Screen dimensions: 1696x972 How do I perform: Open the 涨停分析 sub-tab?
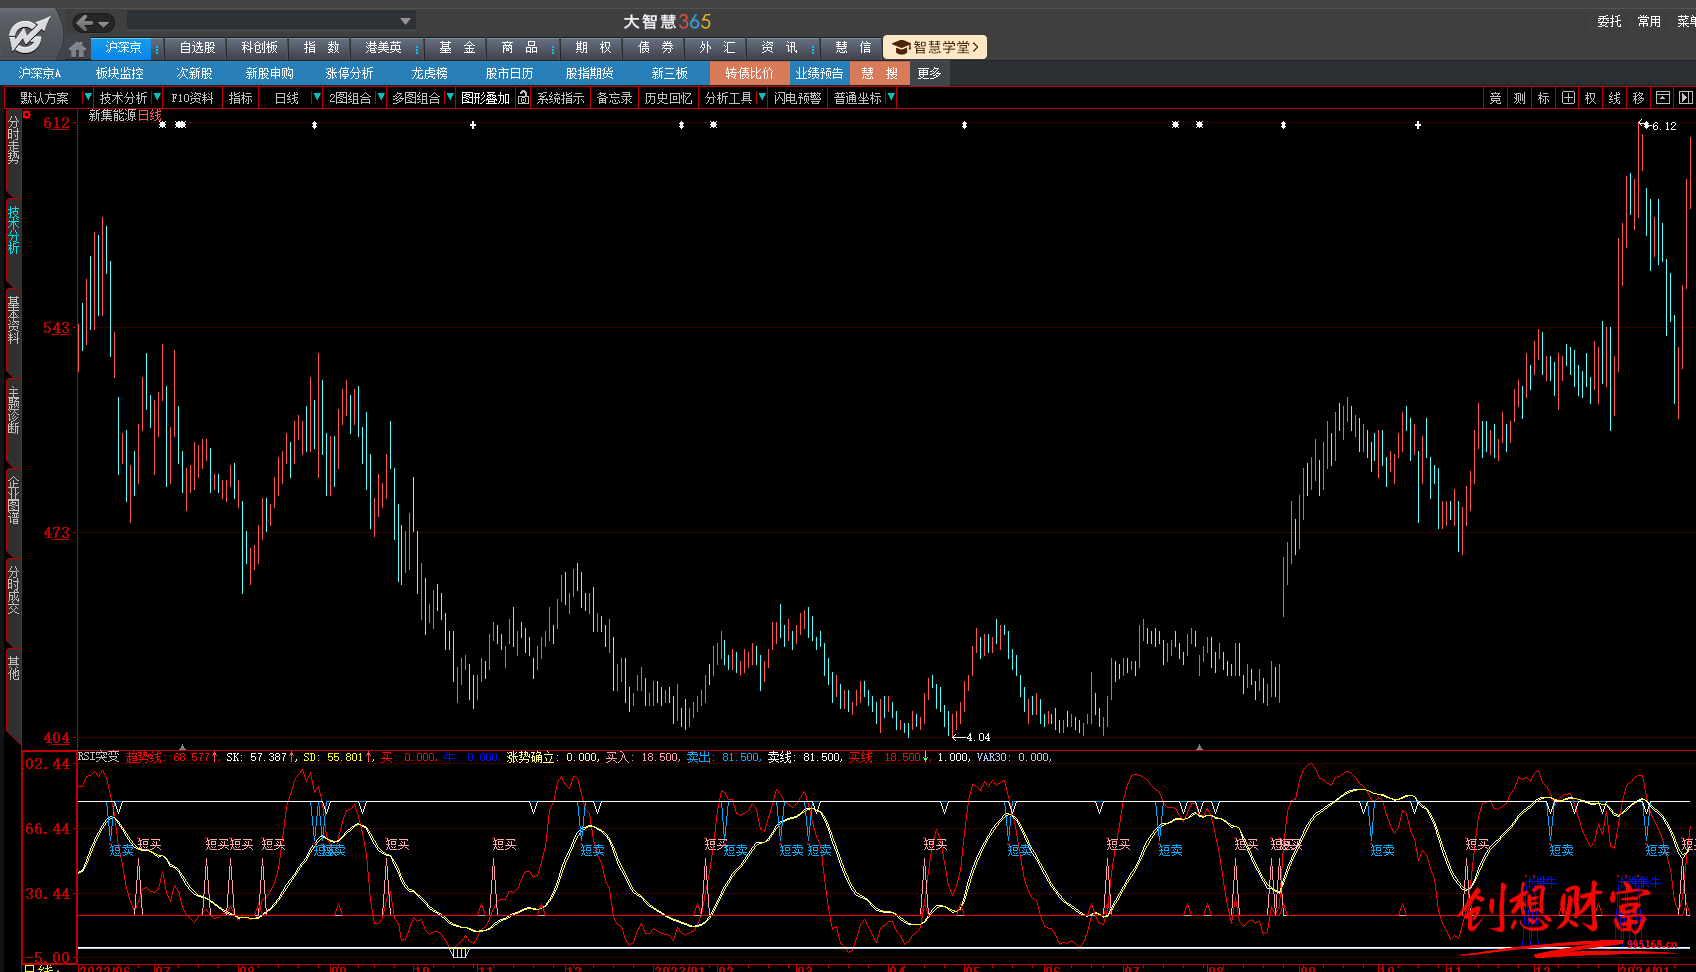pos(349,73)
